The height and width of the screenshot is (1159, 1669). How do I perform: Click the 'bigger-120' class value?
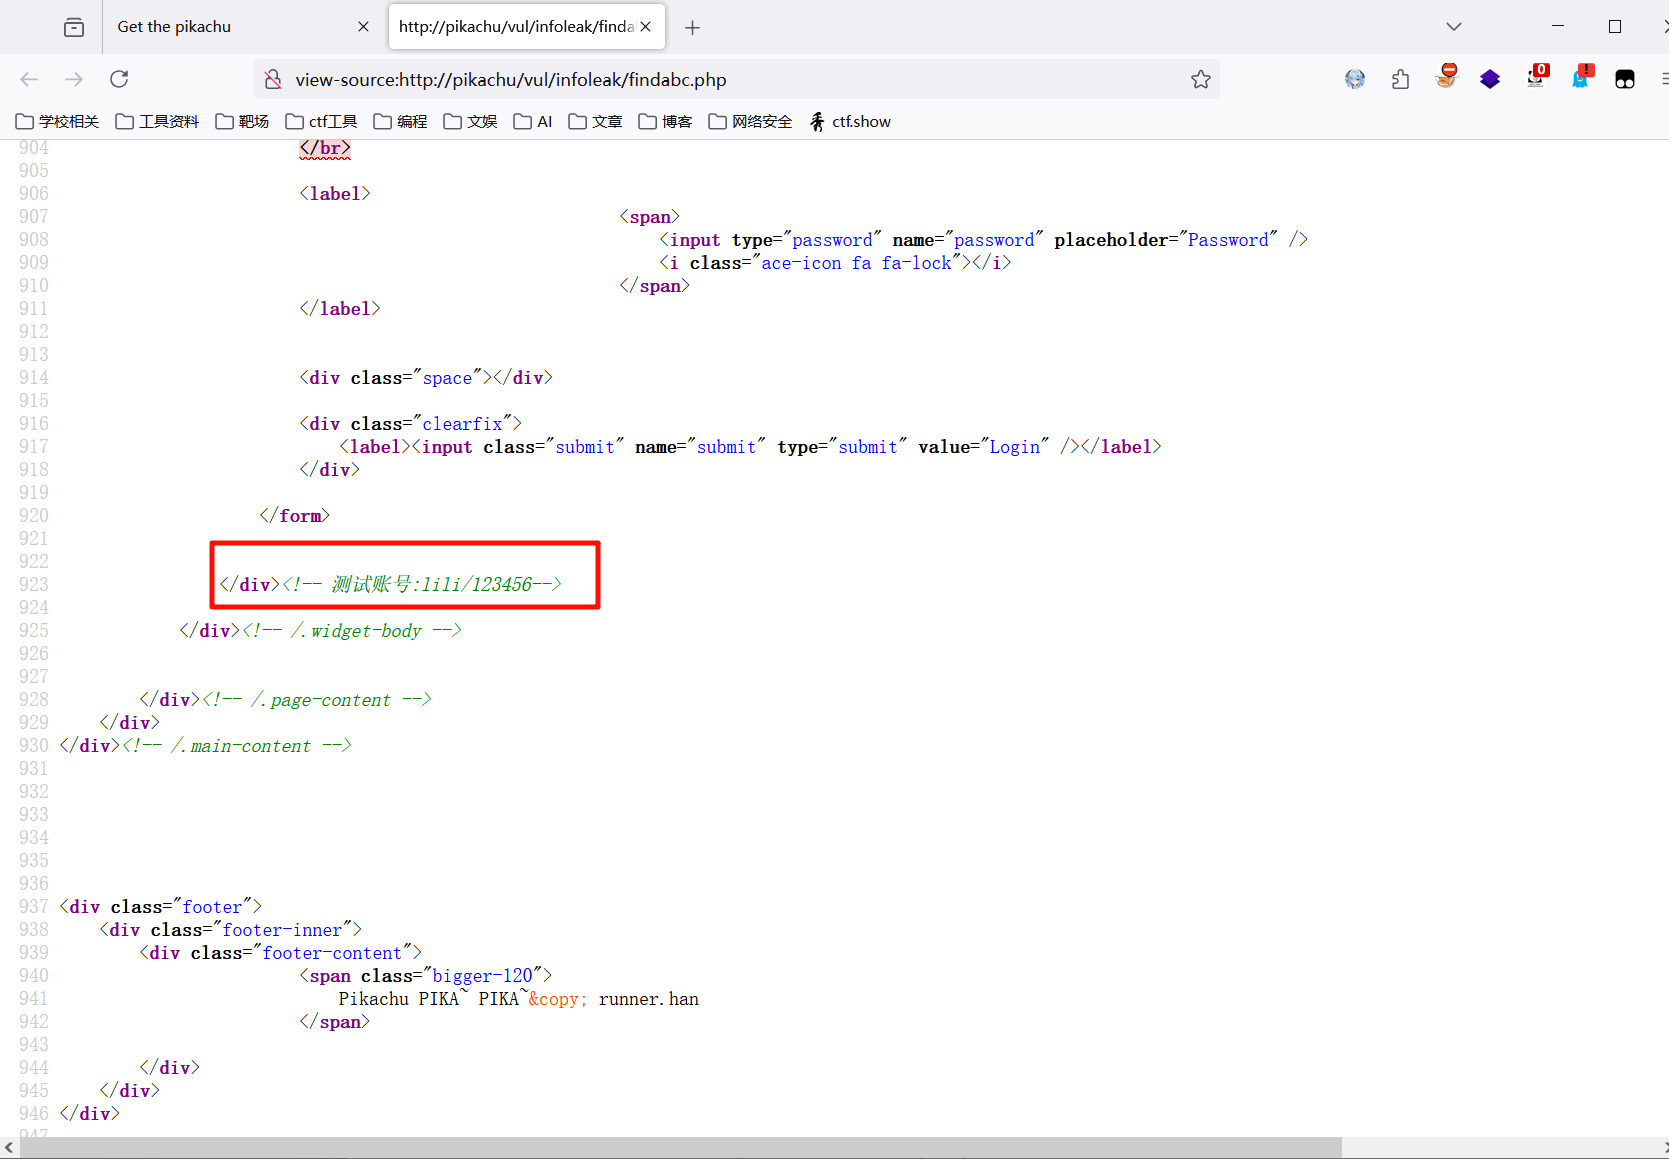point(482,976)
